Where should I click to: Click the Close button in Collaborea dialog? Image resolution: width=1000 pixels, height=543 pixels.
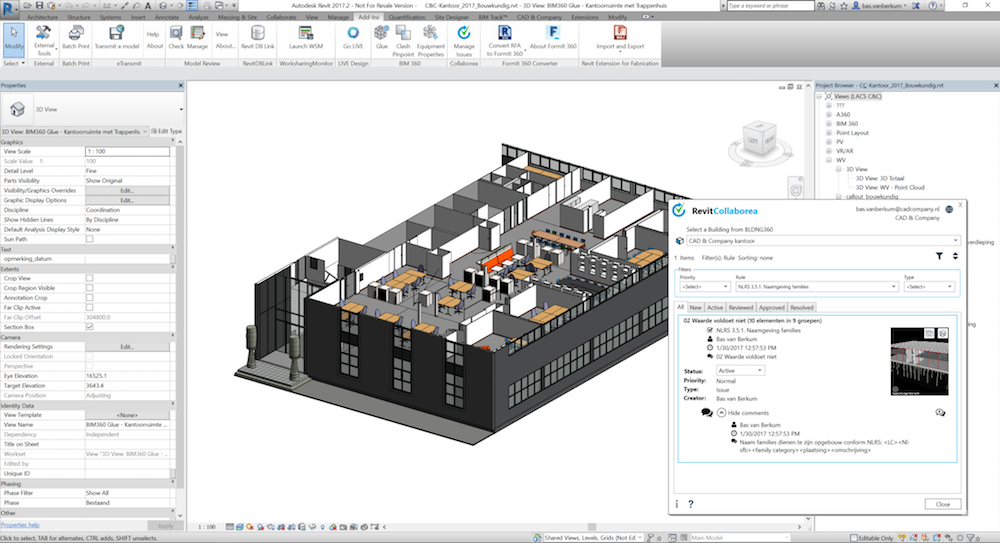pos(942,504)
